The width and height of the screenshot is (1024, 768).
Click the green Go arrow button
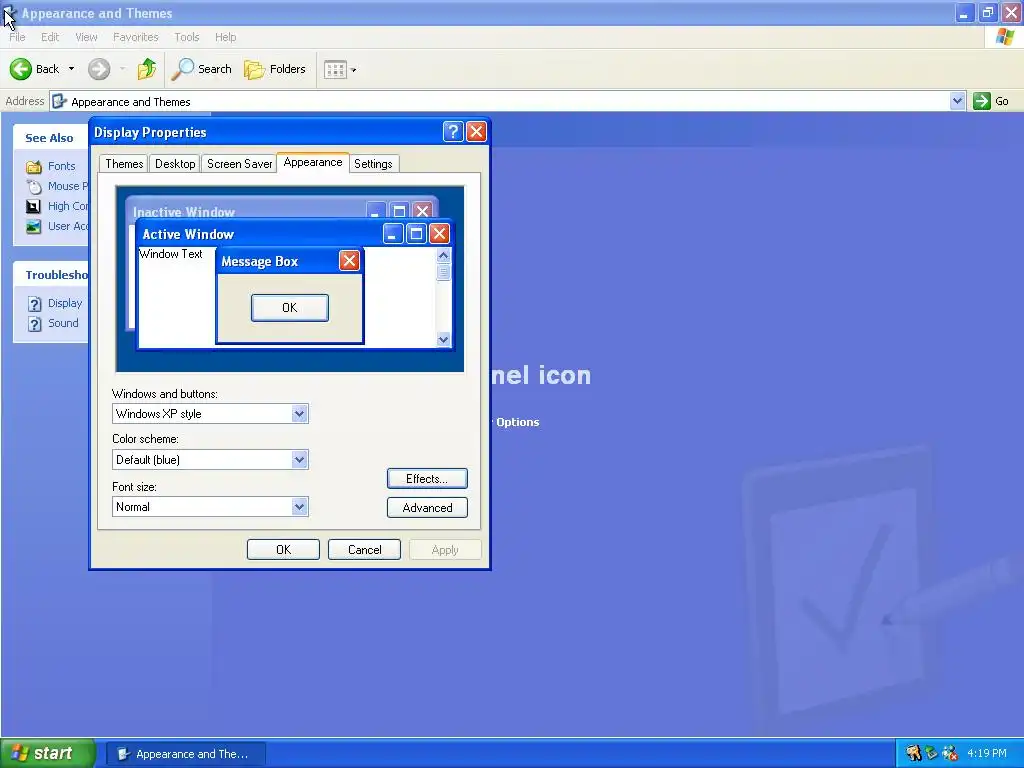(x=982, y=101)
